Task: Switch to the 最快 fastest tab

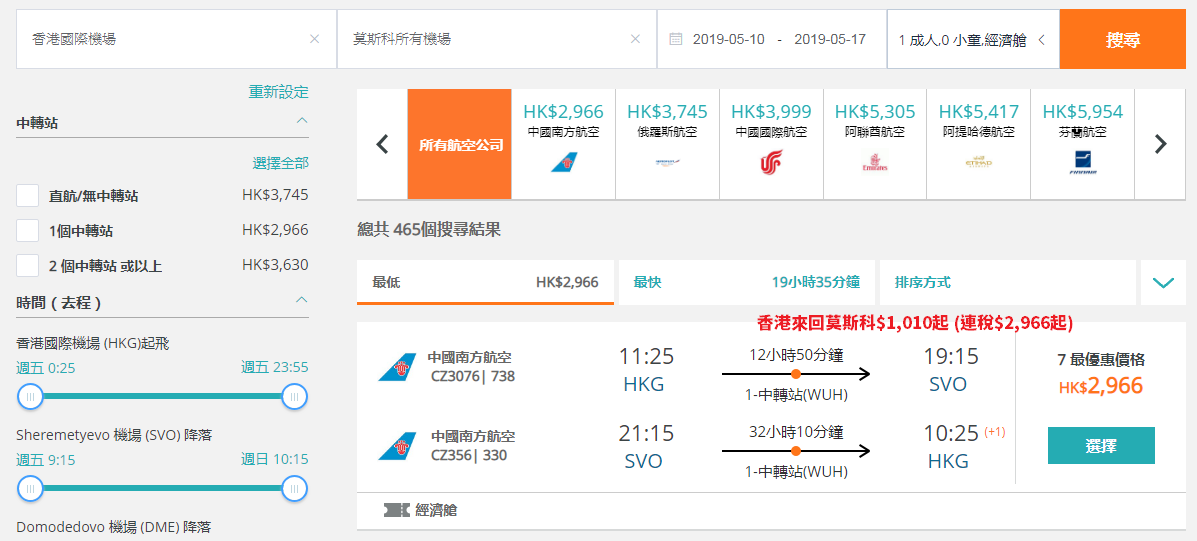Action: click(x=747, y=282)
